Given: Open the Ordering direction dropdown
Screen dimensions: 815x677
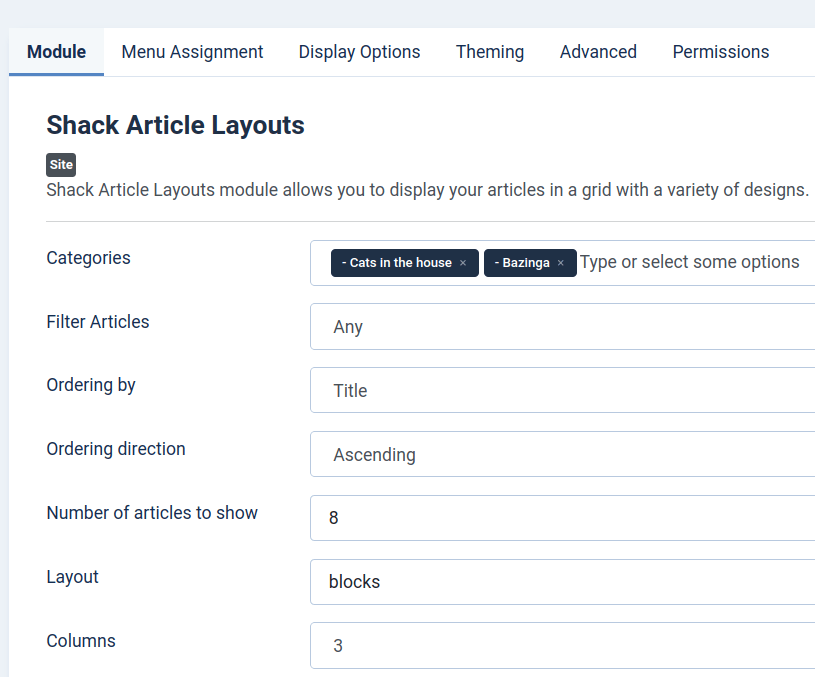Looking at the screenshot, I should click(x=562, y=454).
